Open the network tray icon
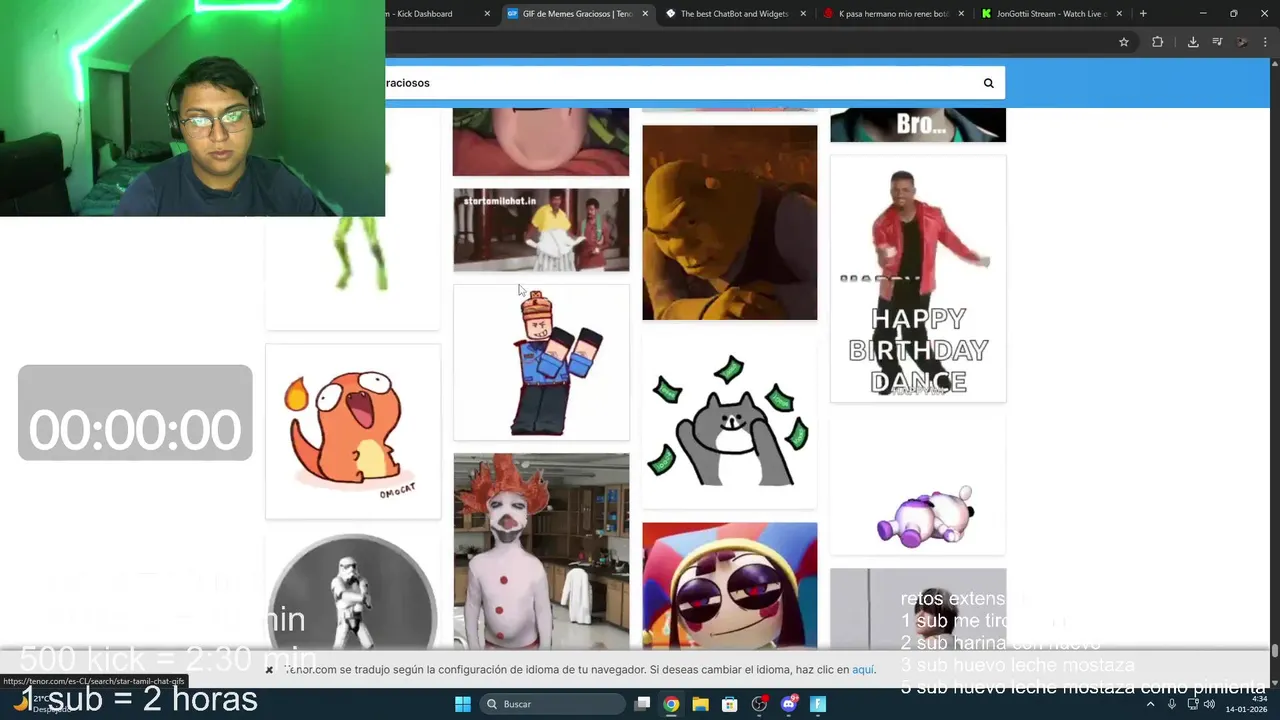The image size is (1280, 720). (1192, 704)
